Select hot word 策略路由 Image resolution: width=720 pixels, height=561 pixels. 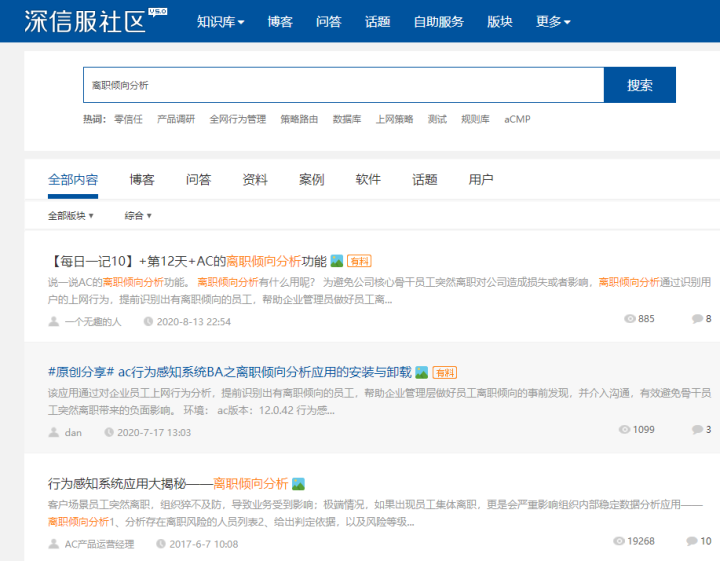pyautogui.click(x=299, y=119)
